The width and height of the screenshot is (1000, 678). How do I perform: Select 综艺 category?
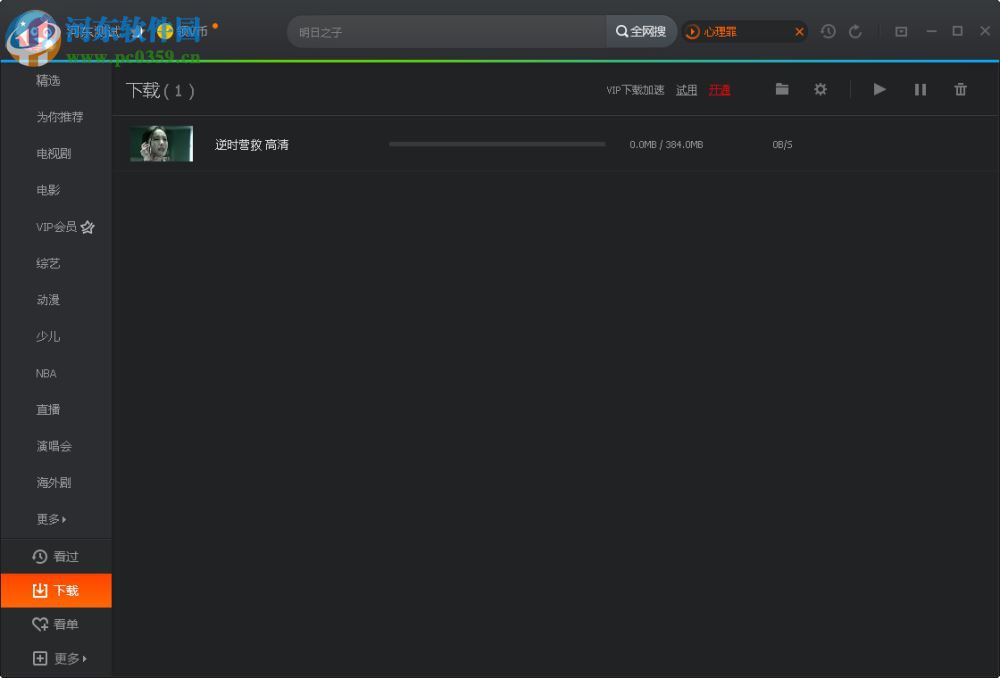[48, 263]
